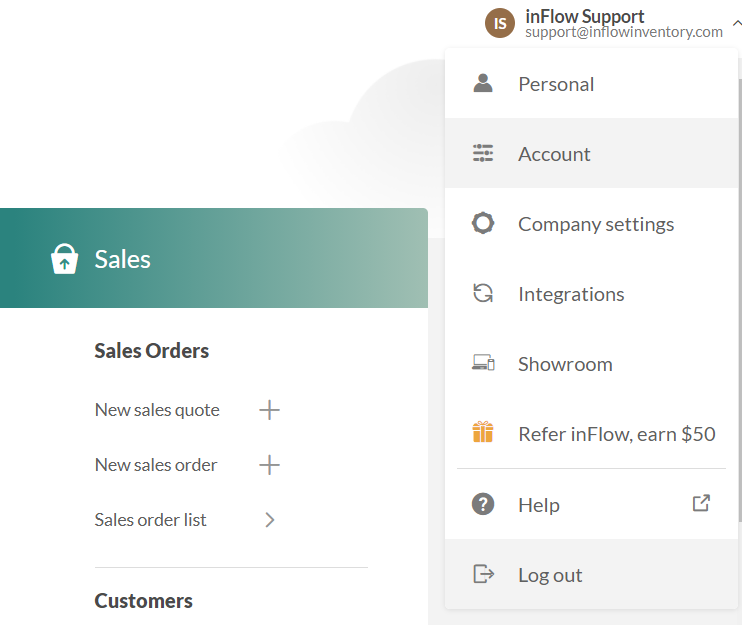Image resolution: width=742 pixels, height=625 pixels.
Task: Open the Account menu item
Action: pos(591,153)
